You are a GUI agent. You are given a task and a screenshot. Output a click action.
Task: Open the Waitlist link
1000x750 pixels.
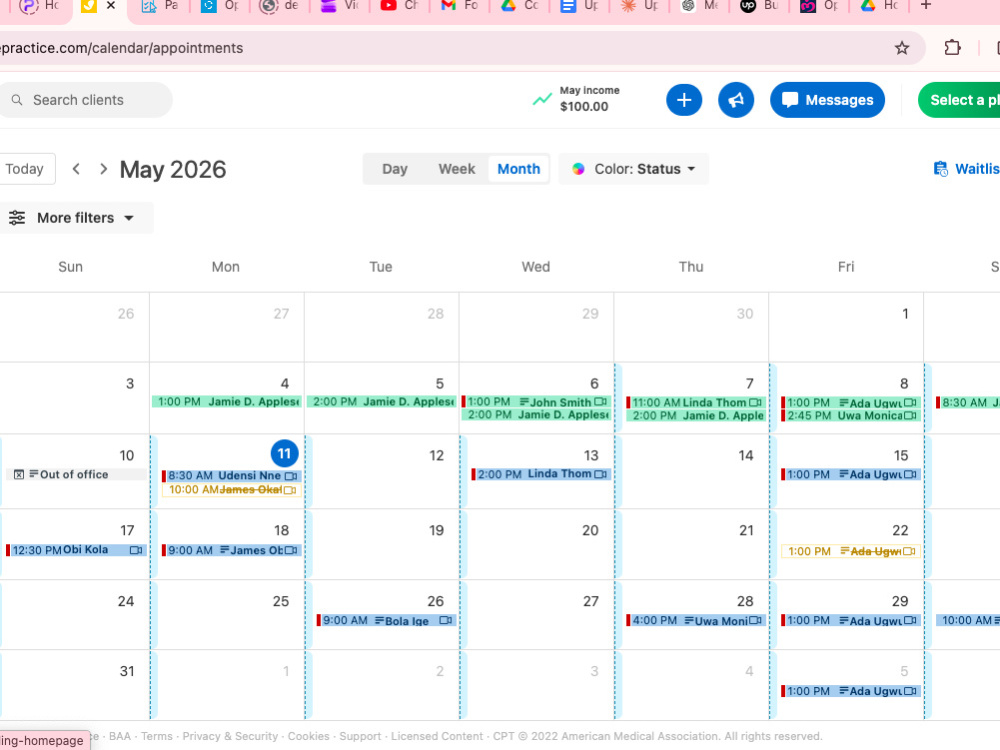(966, 169)
